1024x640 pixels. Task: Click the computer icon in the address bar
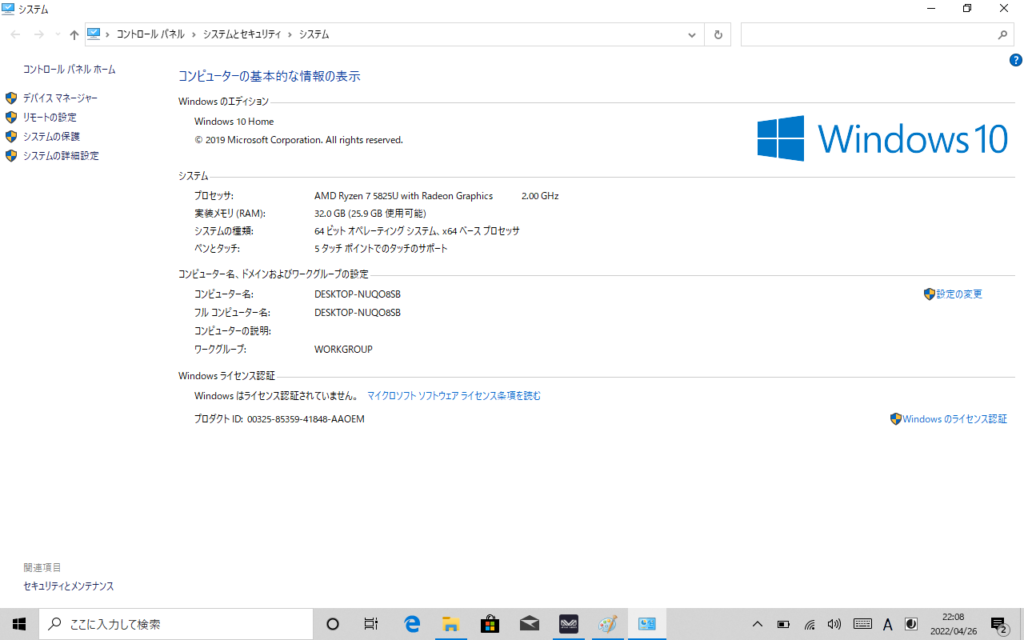(94, 34)
